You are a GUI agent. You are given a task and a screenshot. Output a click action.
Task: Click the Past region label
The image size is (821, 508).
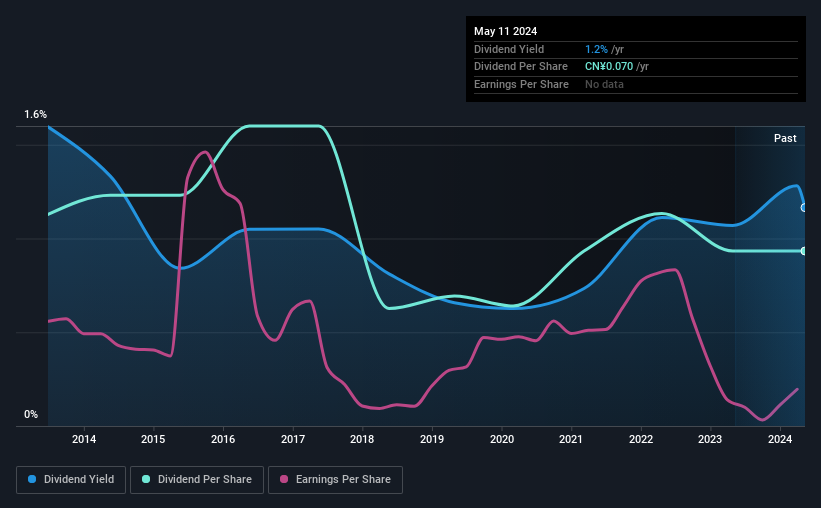(x=785, y=138)
